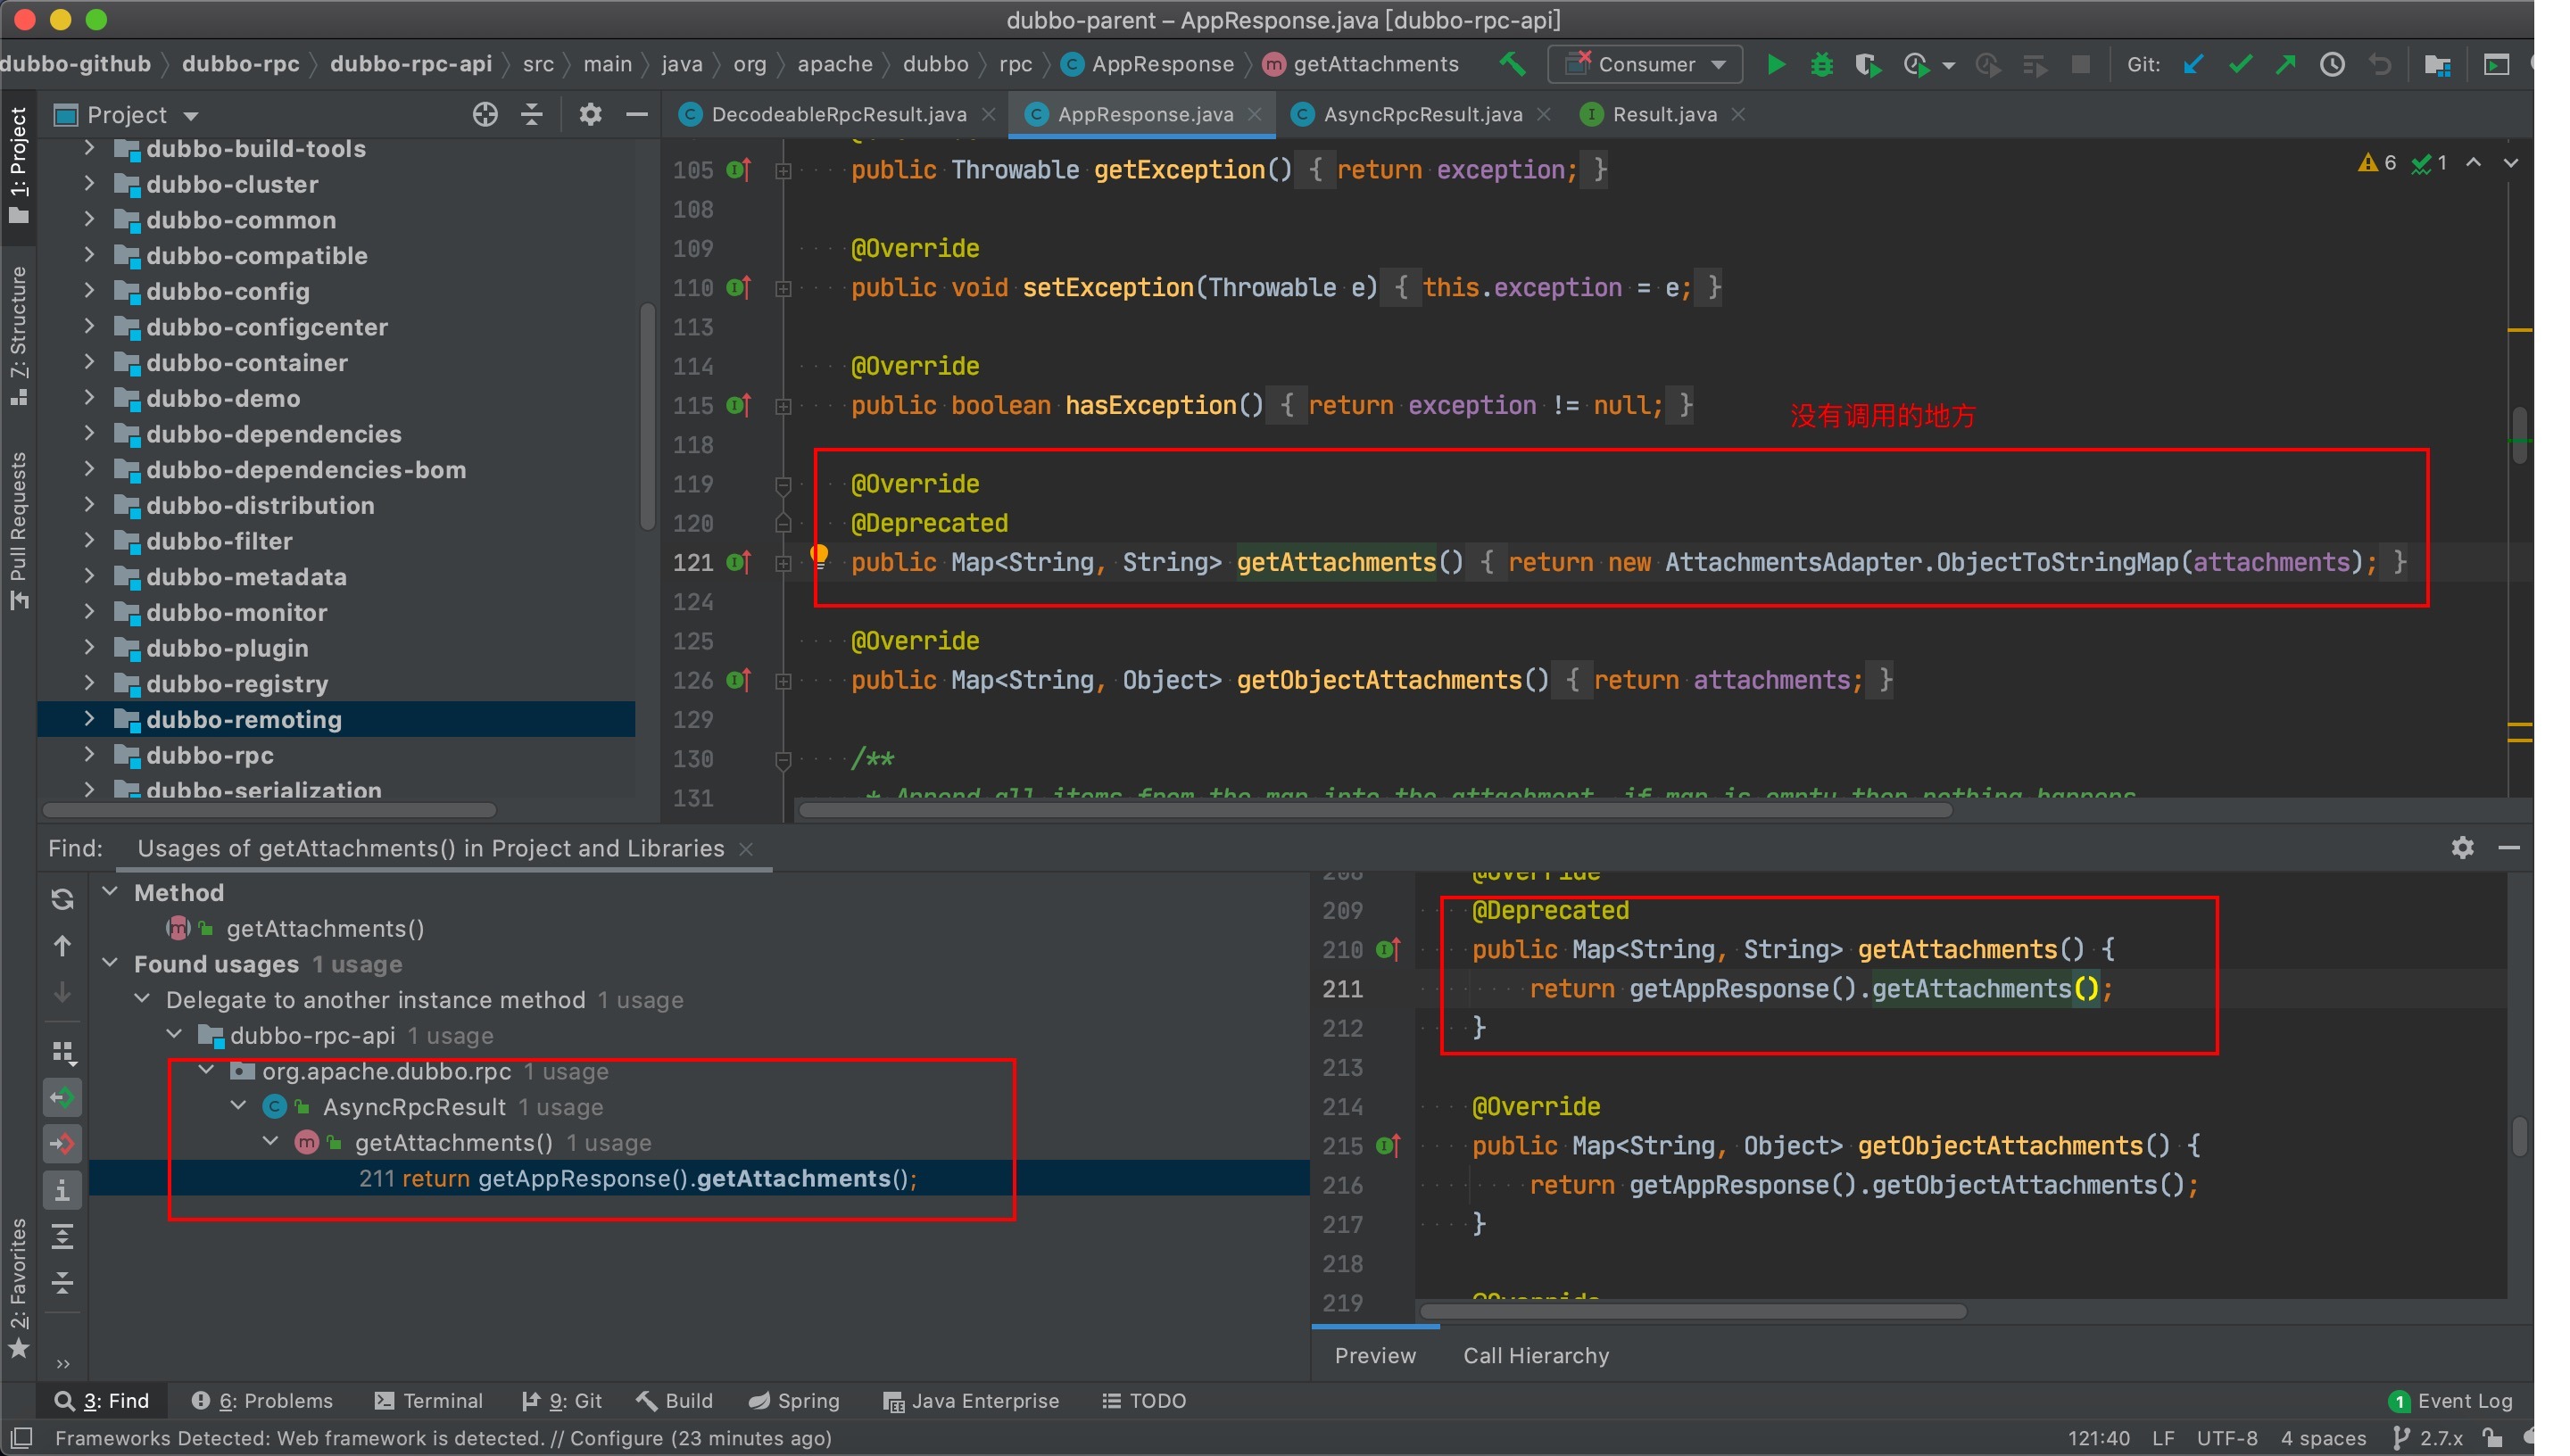Open the Consumer run configuration dropdown
Screen dimensions: 2570x1456
pyautogui.click(x=1644, y=65)
